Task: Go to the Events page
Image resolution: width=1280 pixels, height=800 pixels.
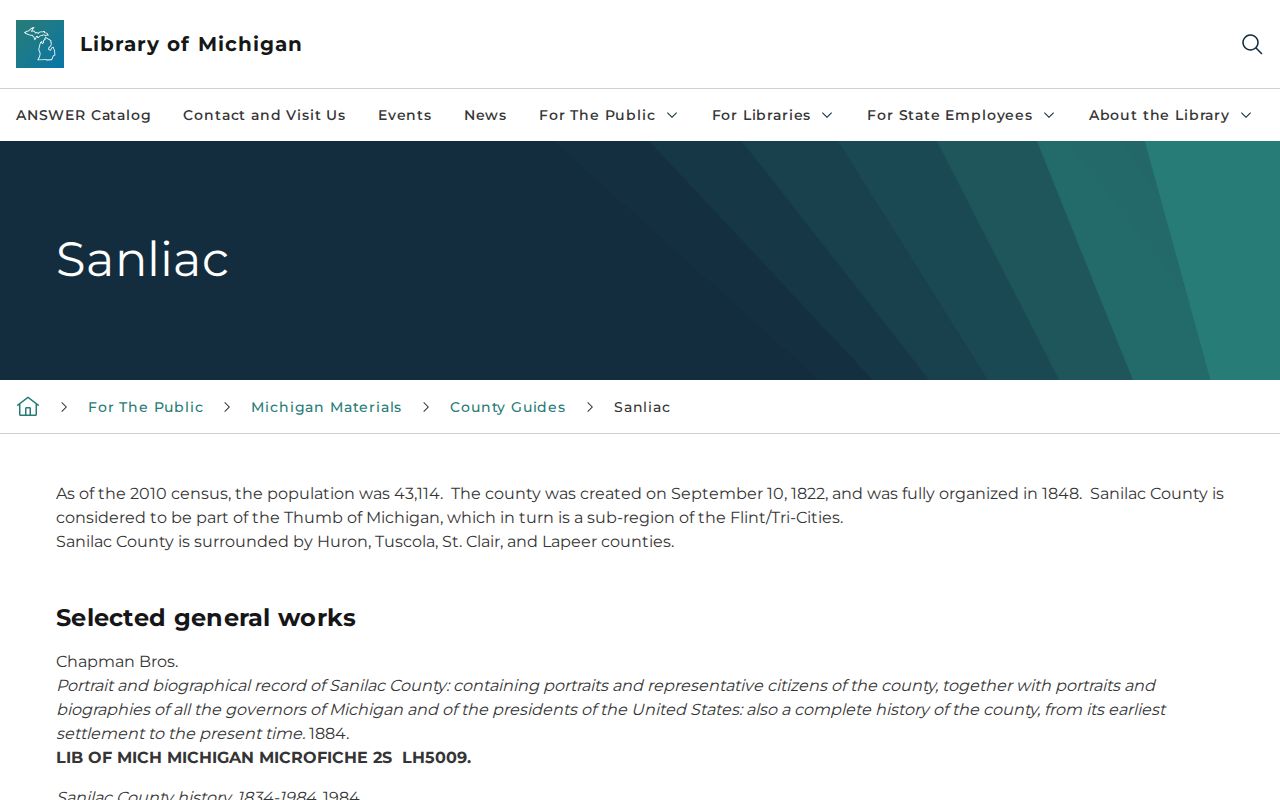Action: tap(405, 115)
